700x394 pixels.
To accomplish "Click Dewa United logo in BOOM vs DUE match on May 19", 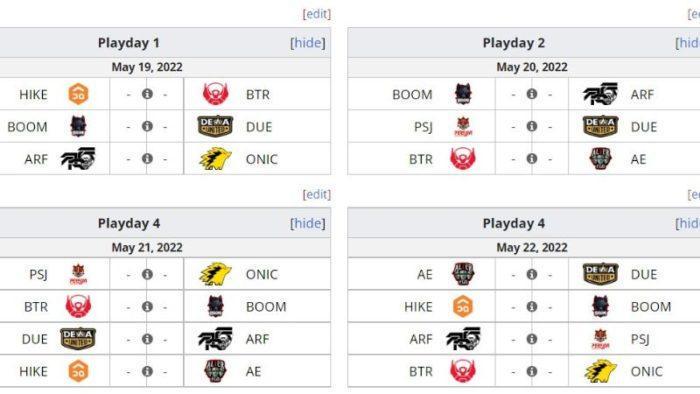I will (x=215, y=127).
